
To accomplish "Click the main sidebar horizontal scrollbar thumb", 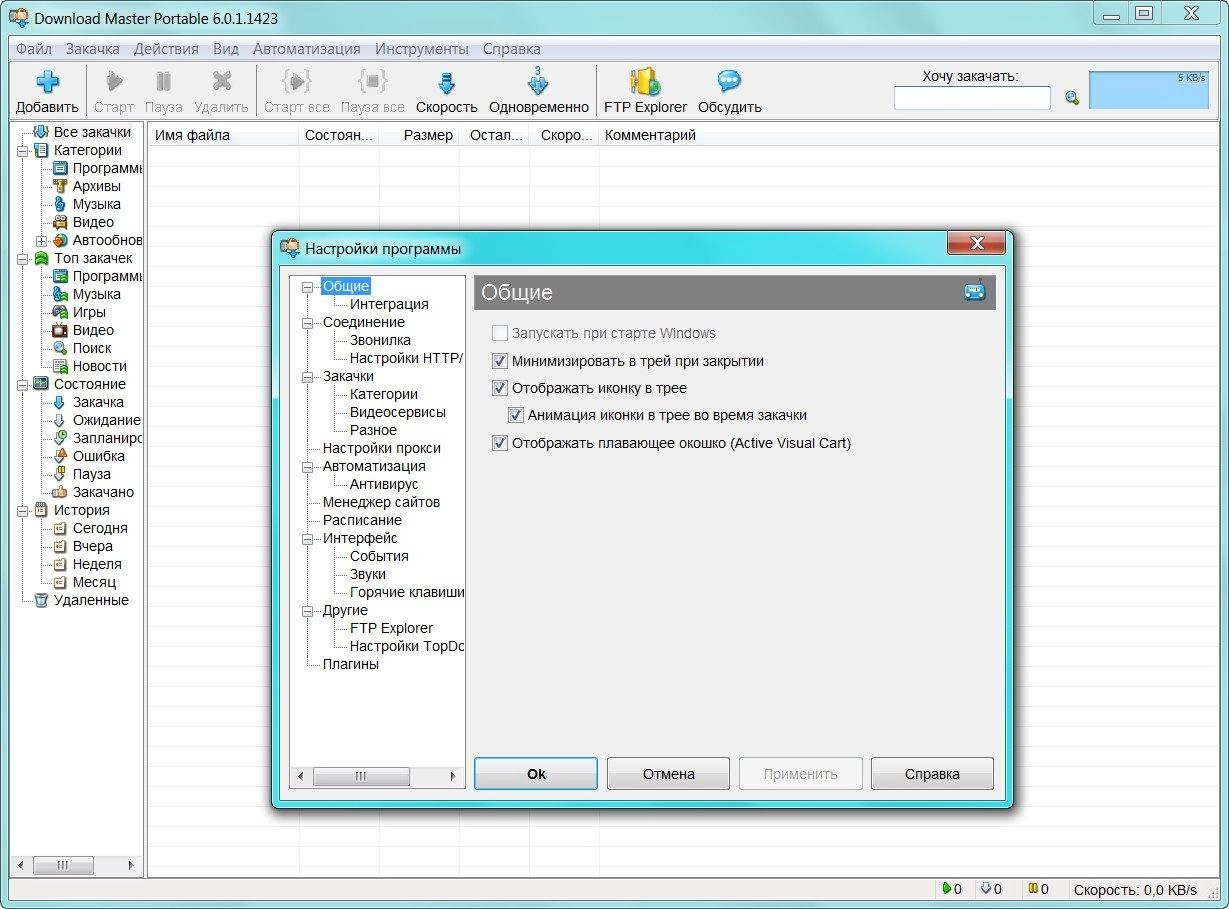I will pos(62,865).
